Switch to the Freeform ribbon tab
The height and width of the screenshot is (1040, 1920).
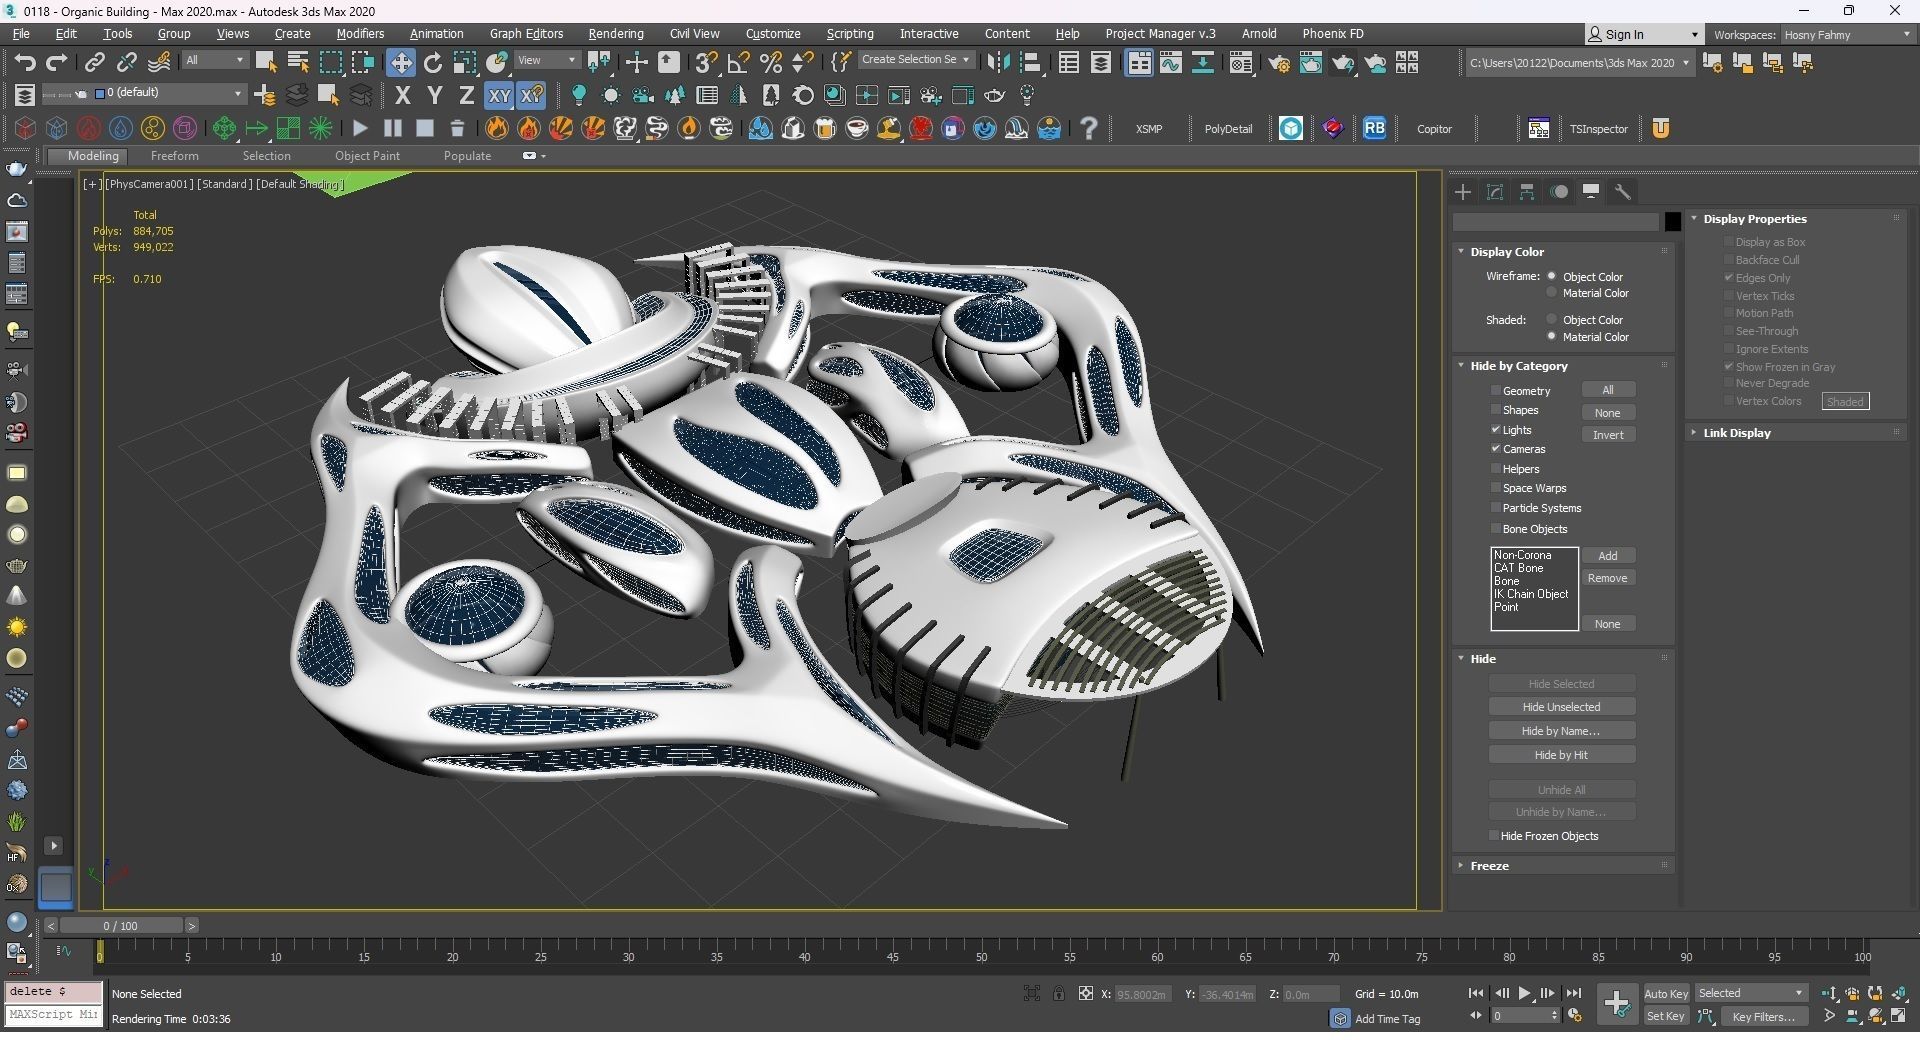pyautogui.click(x=174, y=156)
